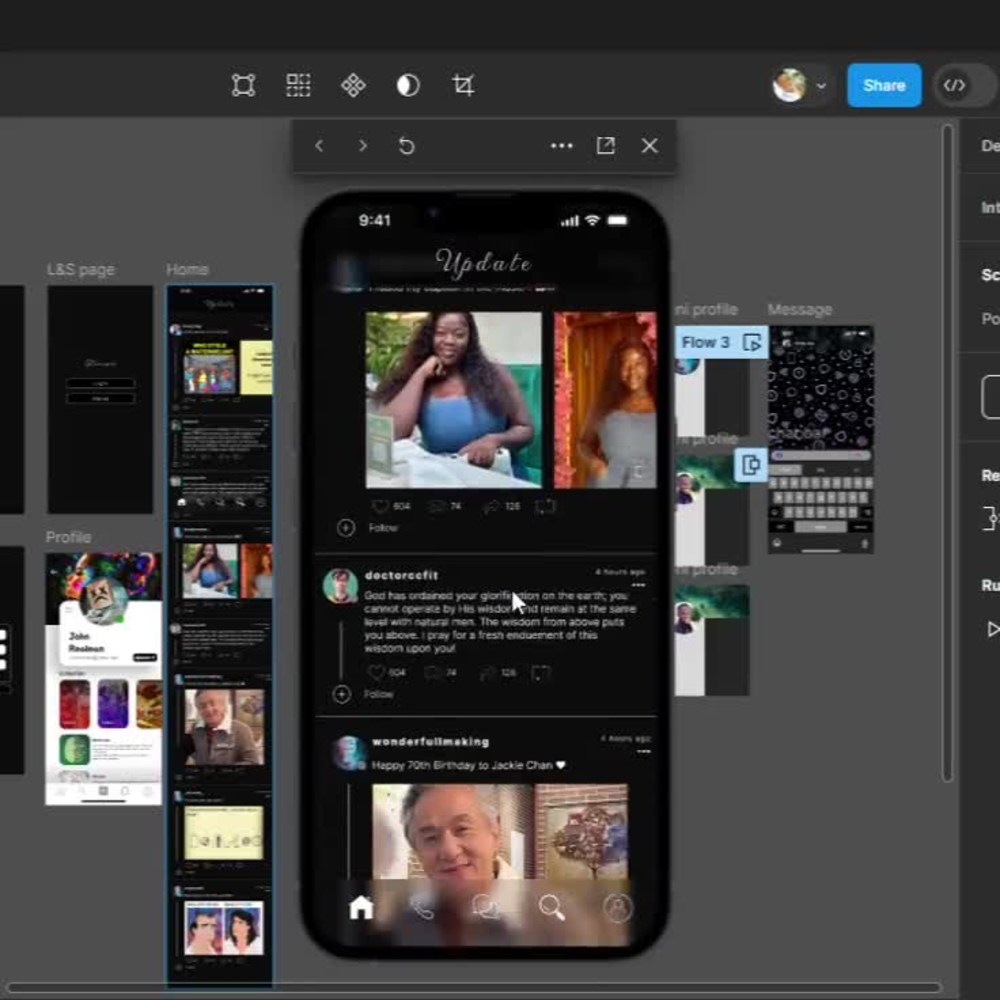Click the Flow 3 play icon

click(x=752, y=342)
